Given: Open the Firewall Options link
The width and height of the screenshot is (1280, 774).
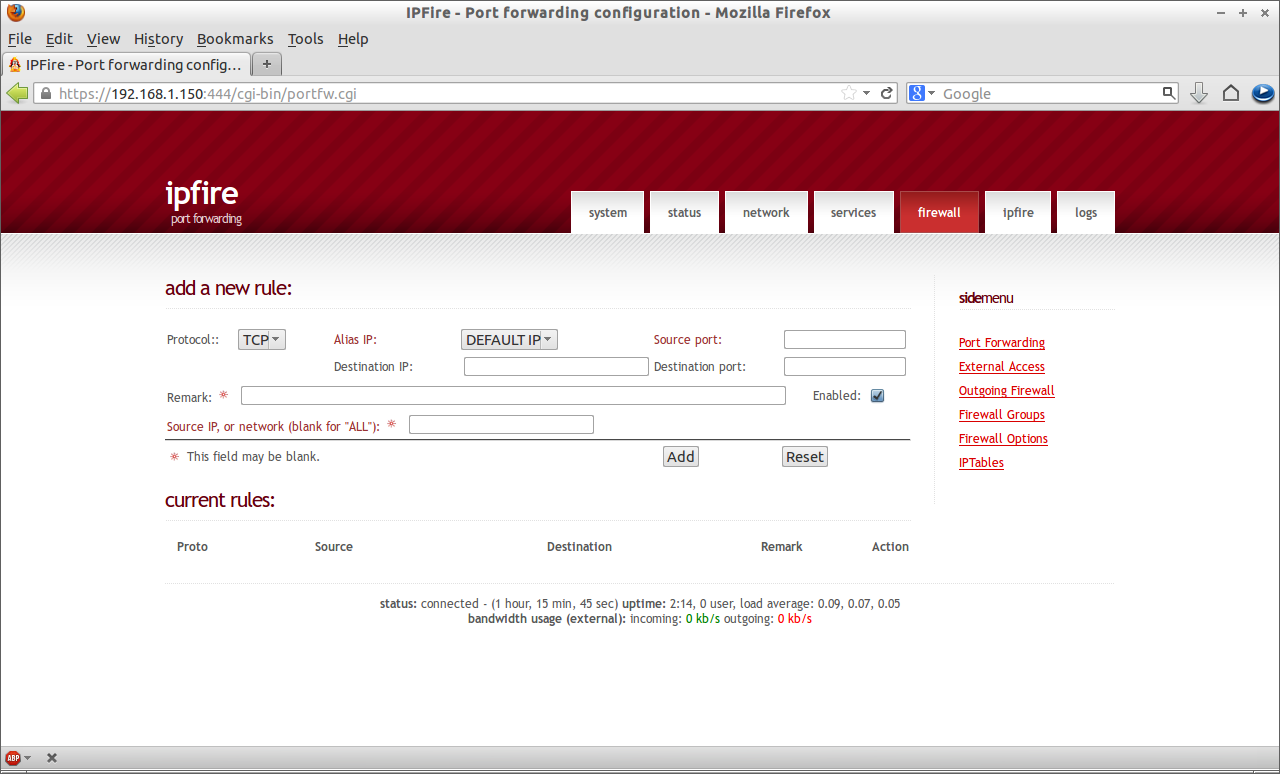Looking at the screenshot, I should coord(1004,439).
